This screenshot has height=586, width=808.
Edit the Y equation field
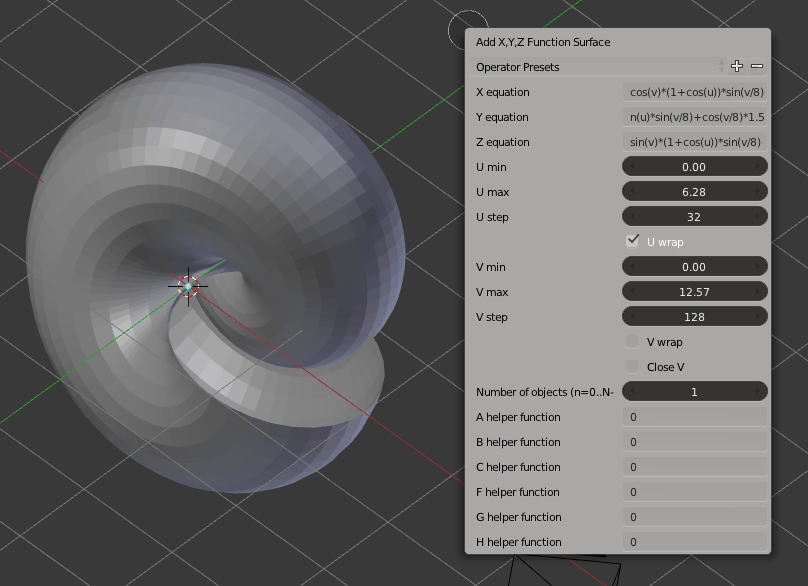click(695, 116)
